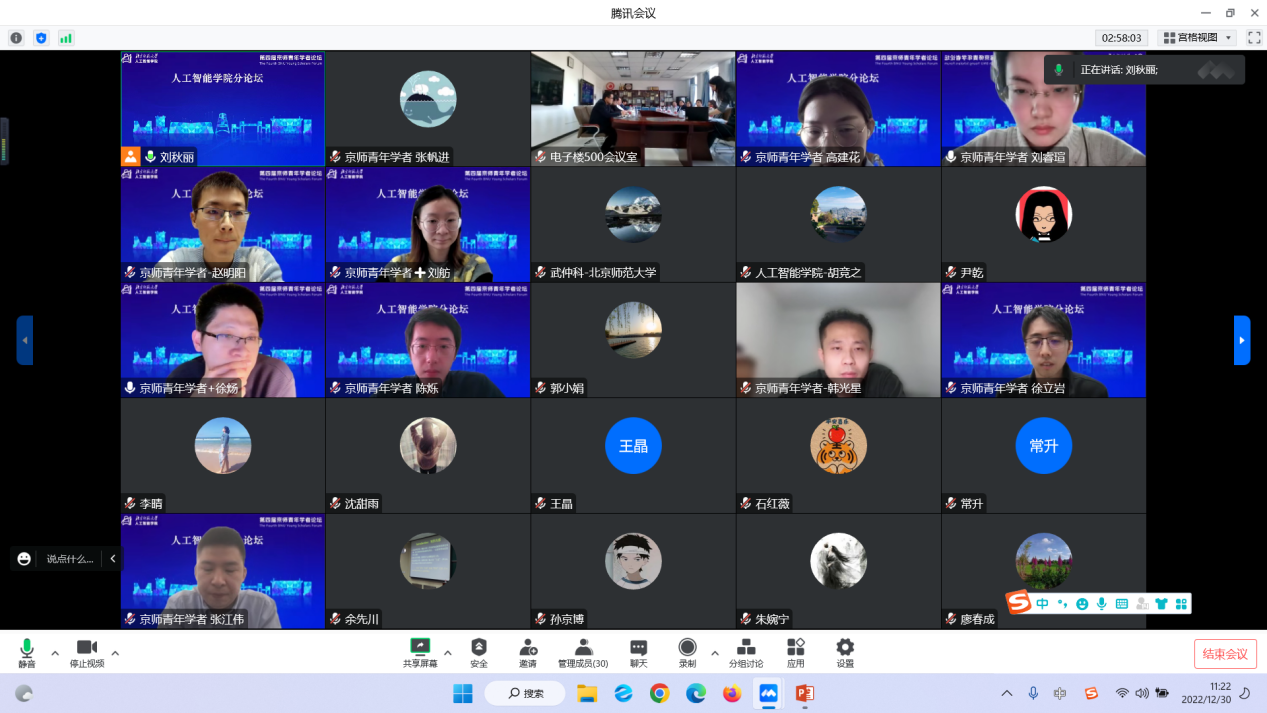Expand audio options arrow beside 静音
Viewport: 1267px width, 713px height.
click(55, 653)
